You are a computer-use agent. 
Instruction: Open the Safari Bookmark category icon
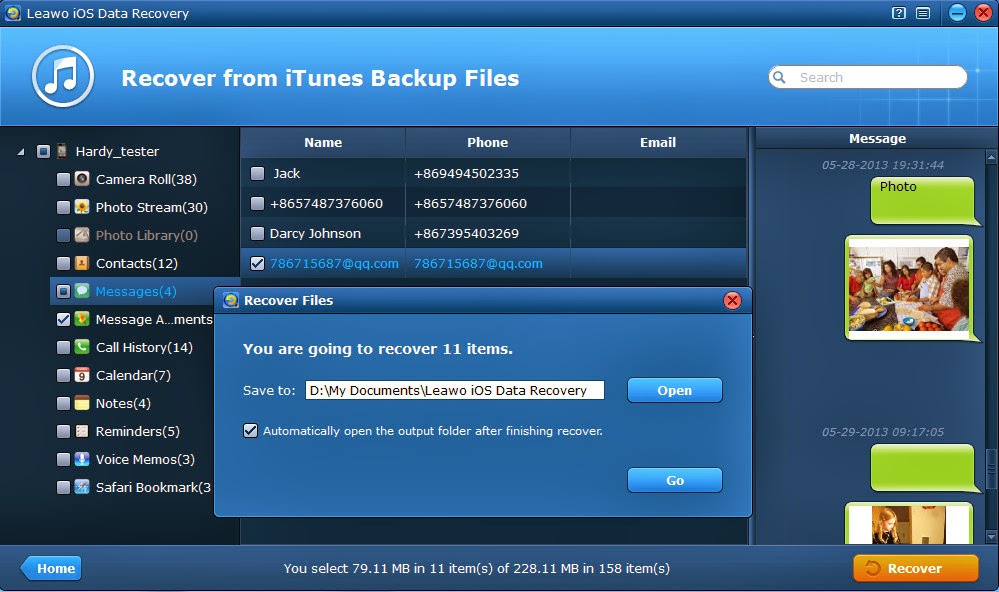pos(80,487)
